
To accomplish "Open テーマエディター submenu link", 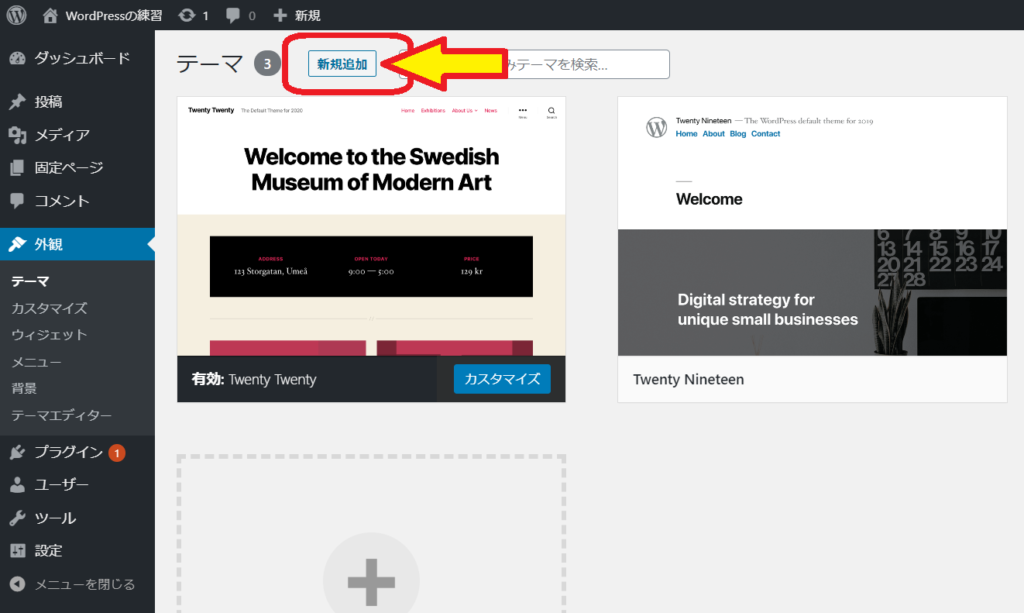I will (61, 415).
